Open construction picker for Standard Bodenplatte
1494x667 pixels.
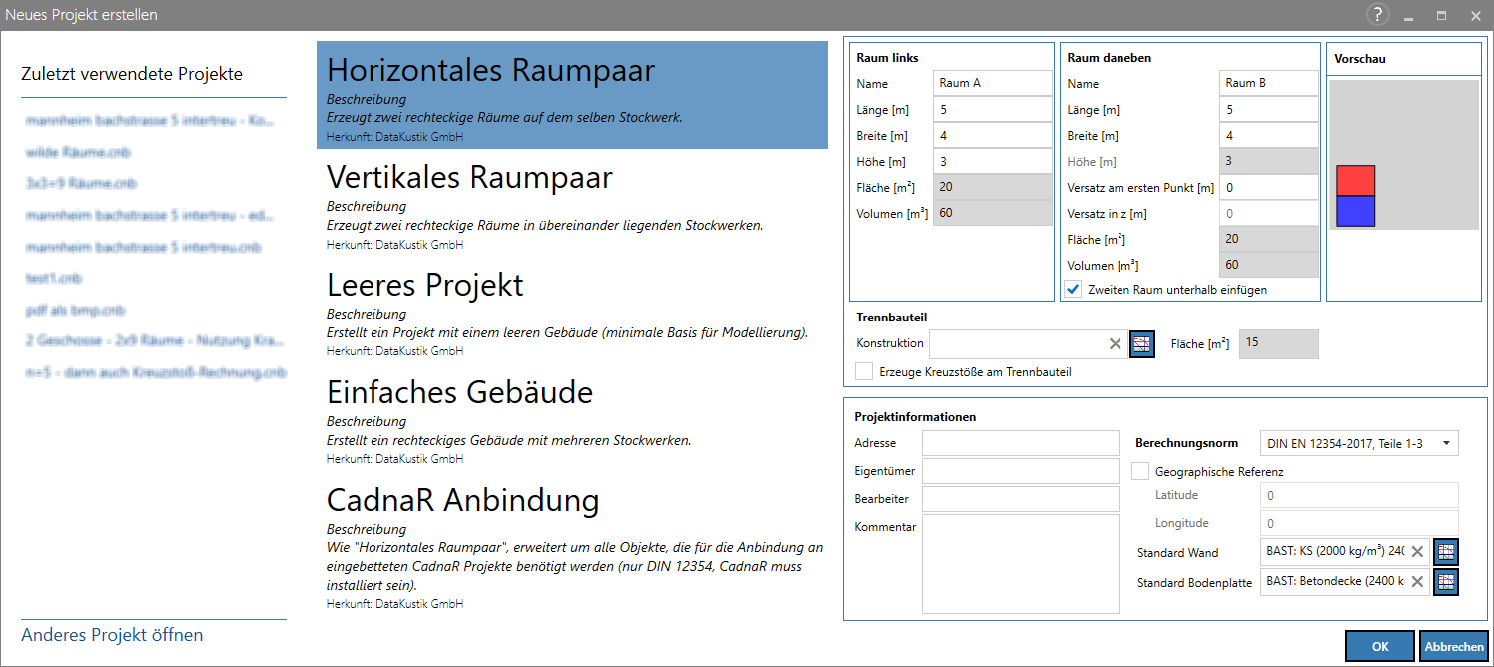[x=1446, y=582]
